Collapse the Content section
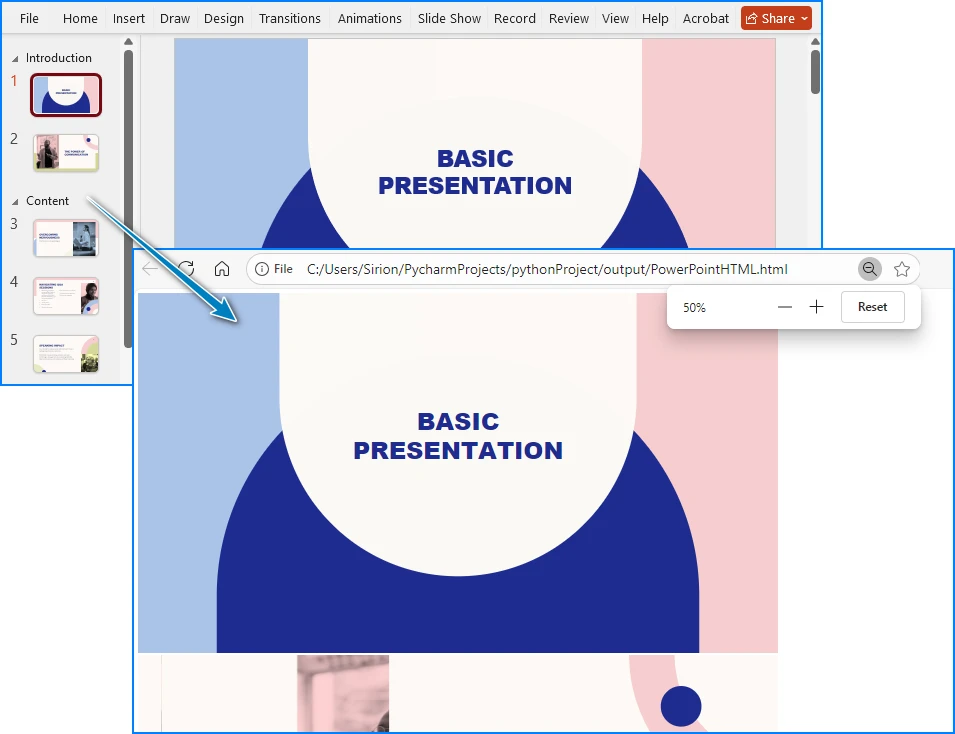This screenshot has width=955, height=734. [x=14, y=200]
